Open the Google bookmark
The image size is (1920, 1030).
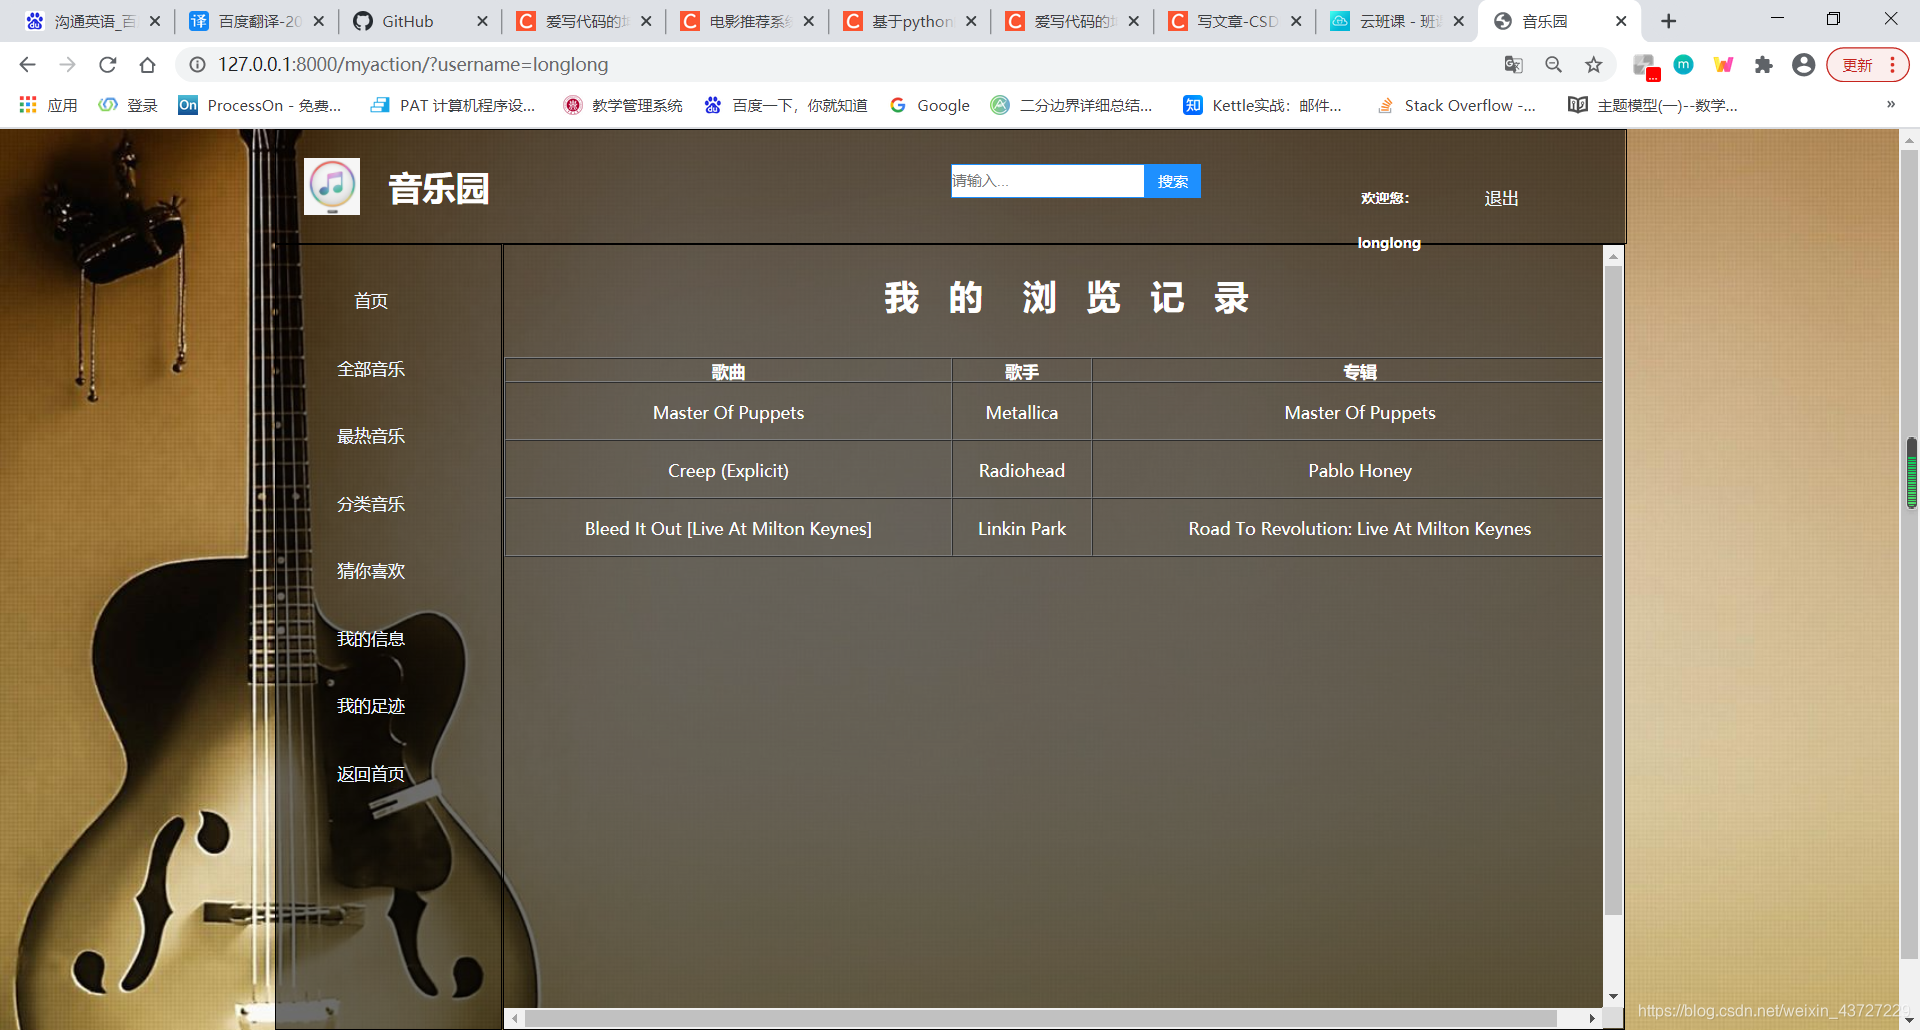[930, 105]
